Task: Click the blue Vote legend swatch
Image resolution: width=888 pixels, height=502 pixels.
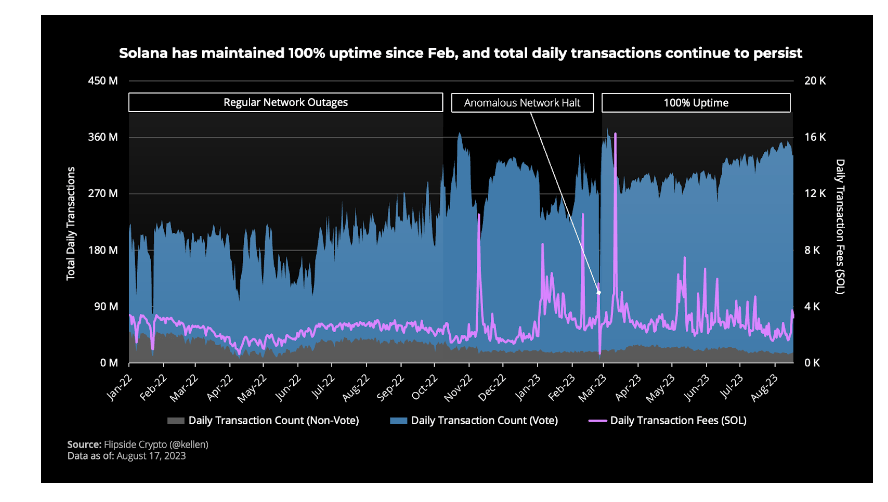Action: click(x=399, y=421)
